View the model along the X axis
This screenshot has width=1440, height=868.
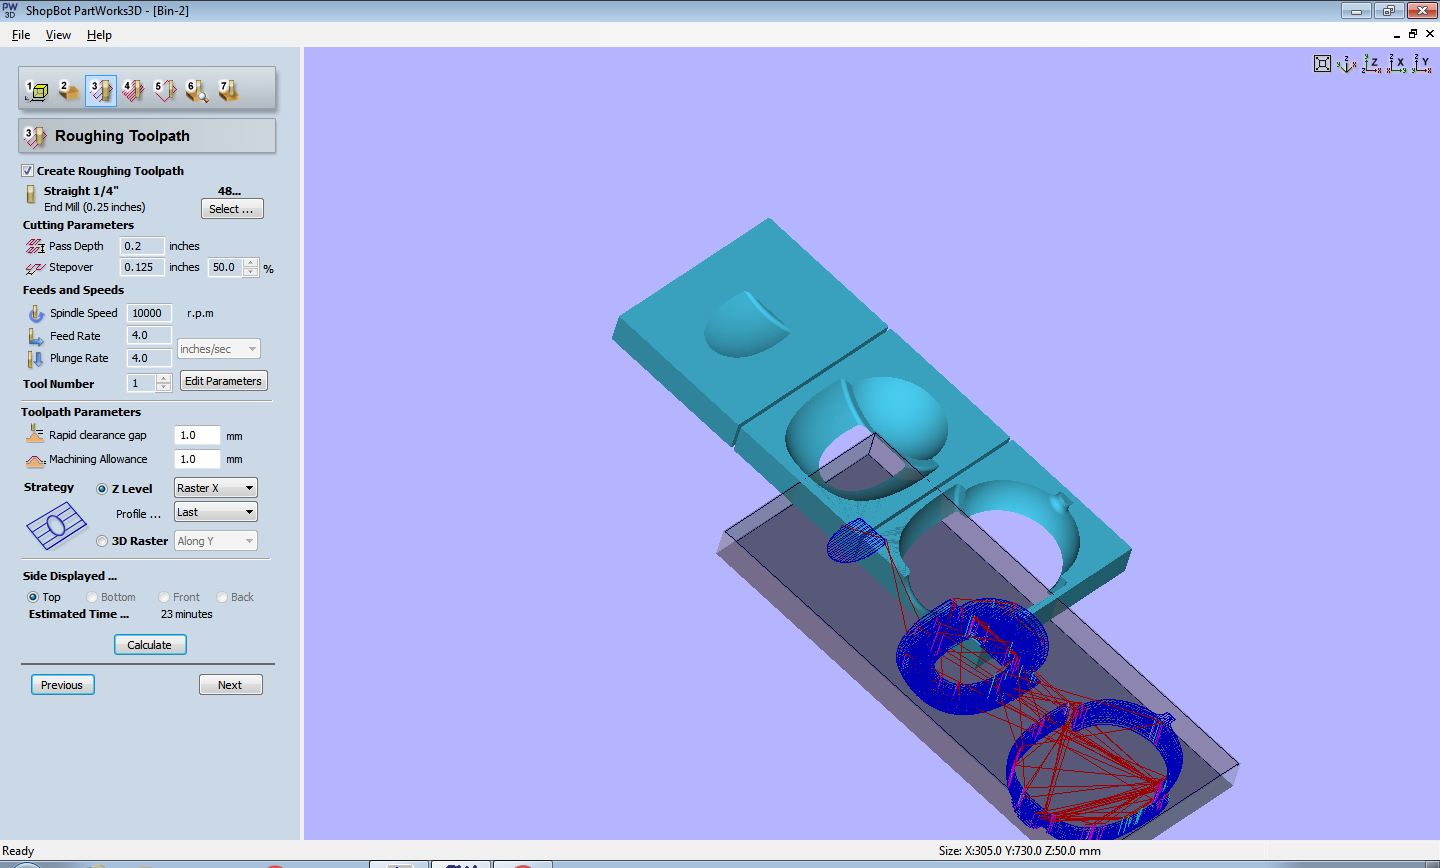point(1397,64)
